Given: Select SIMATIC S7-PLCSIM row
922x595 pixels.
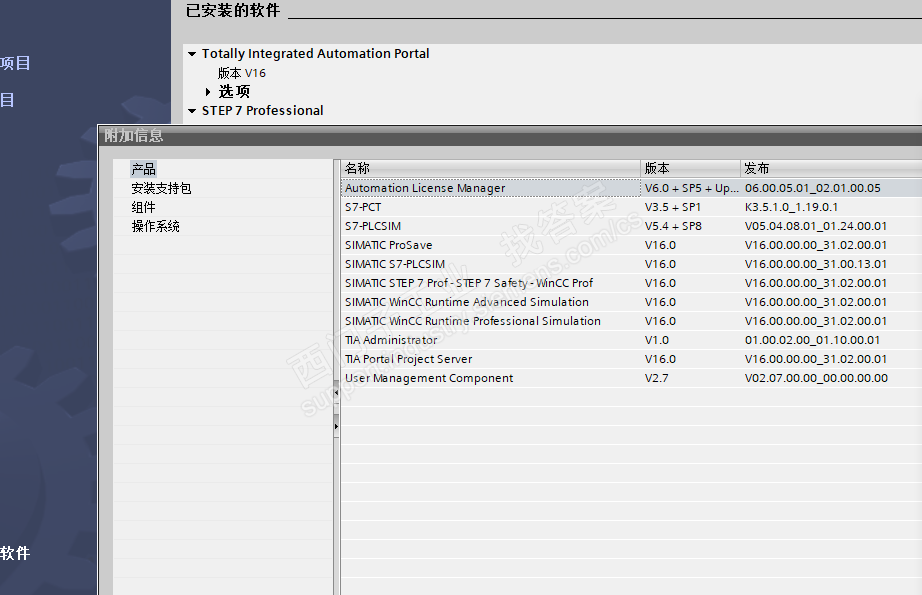Looking at the screenshot, I should coord(632,264).
